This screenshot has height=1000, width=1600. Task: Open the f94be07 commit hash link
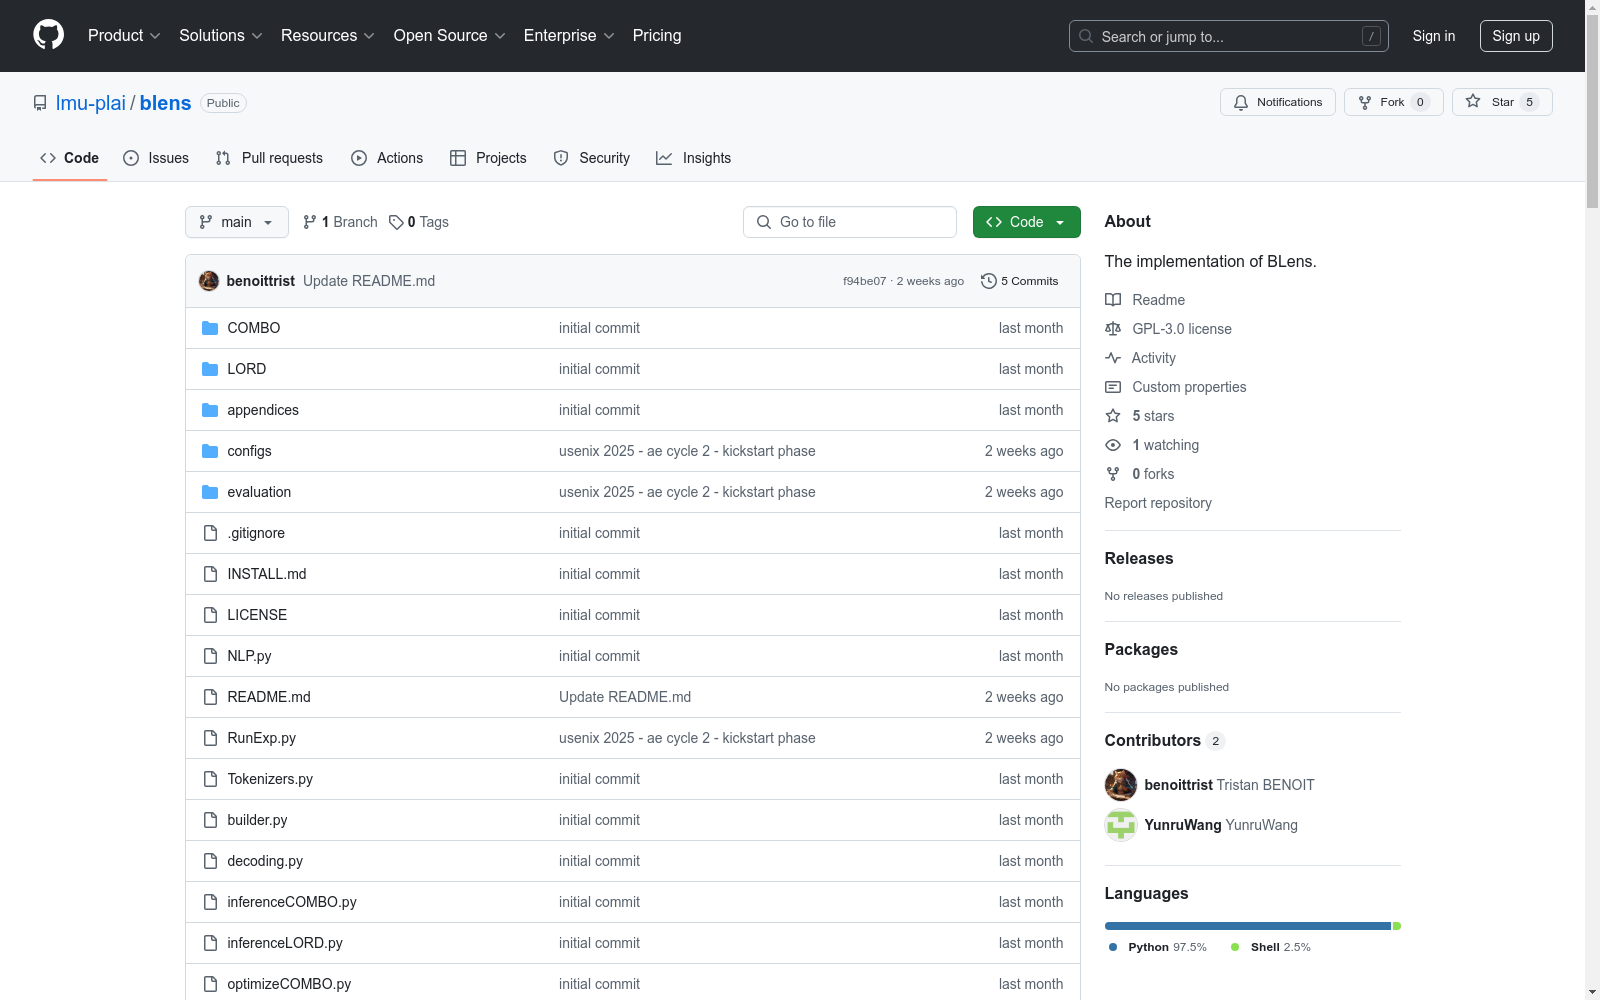[864, 281]
